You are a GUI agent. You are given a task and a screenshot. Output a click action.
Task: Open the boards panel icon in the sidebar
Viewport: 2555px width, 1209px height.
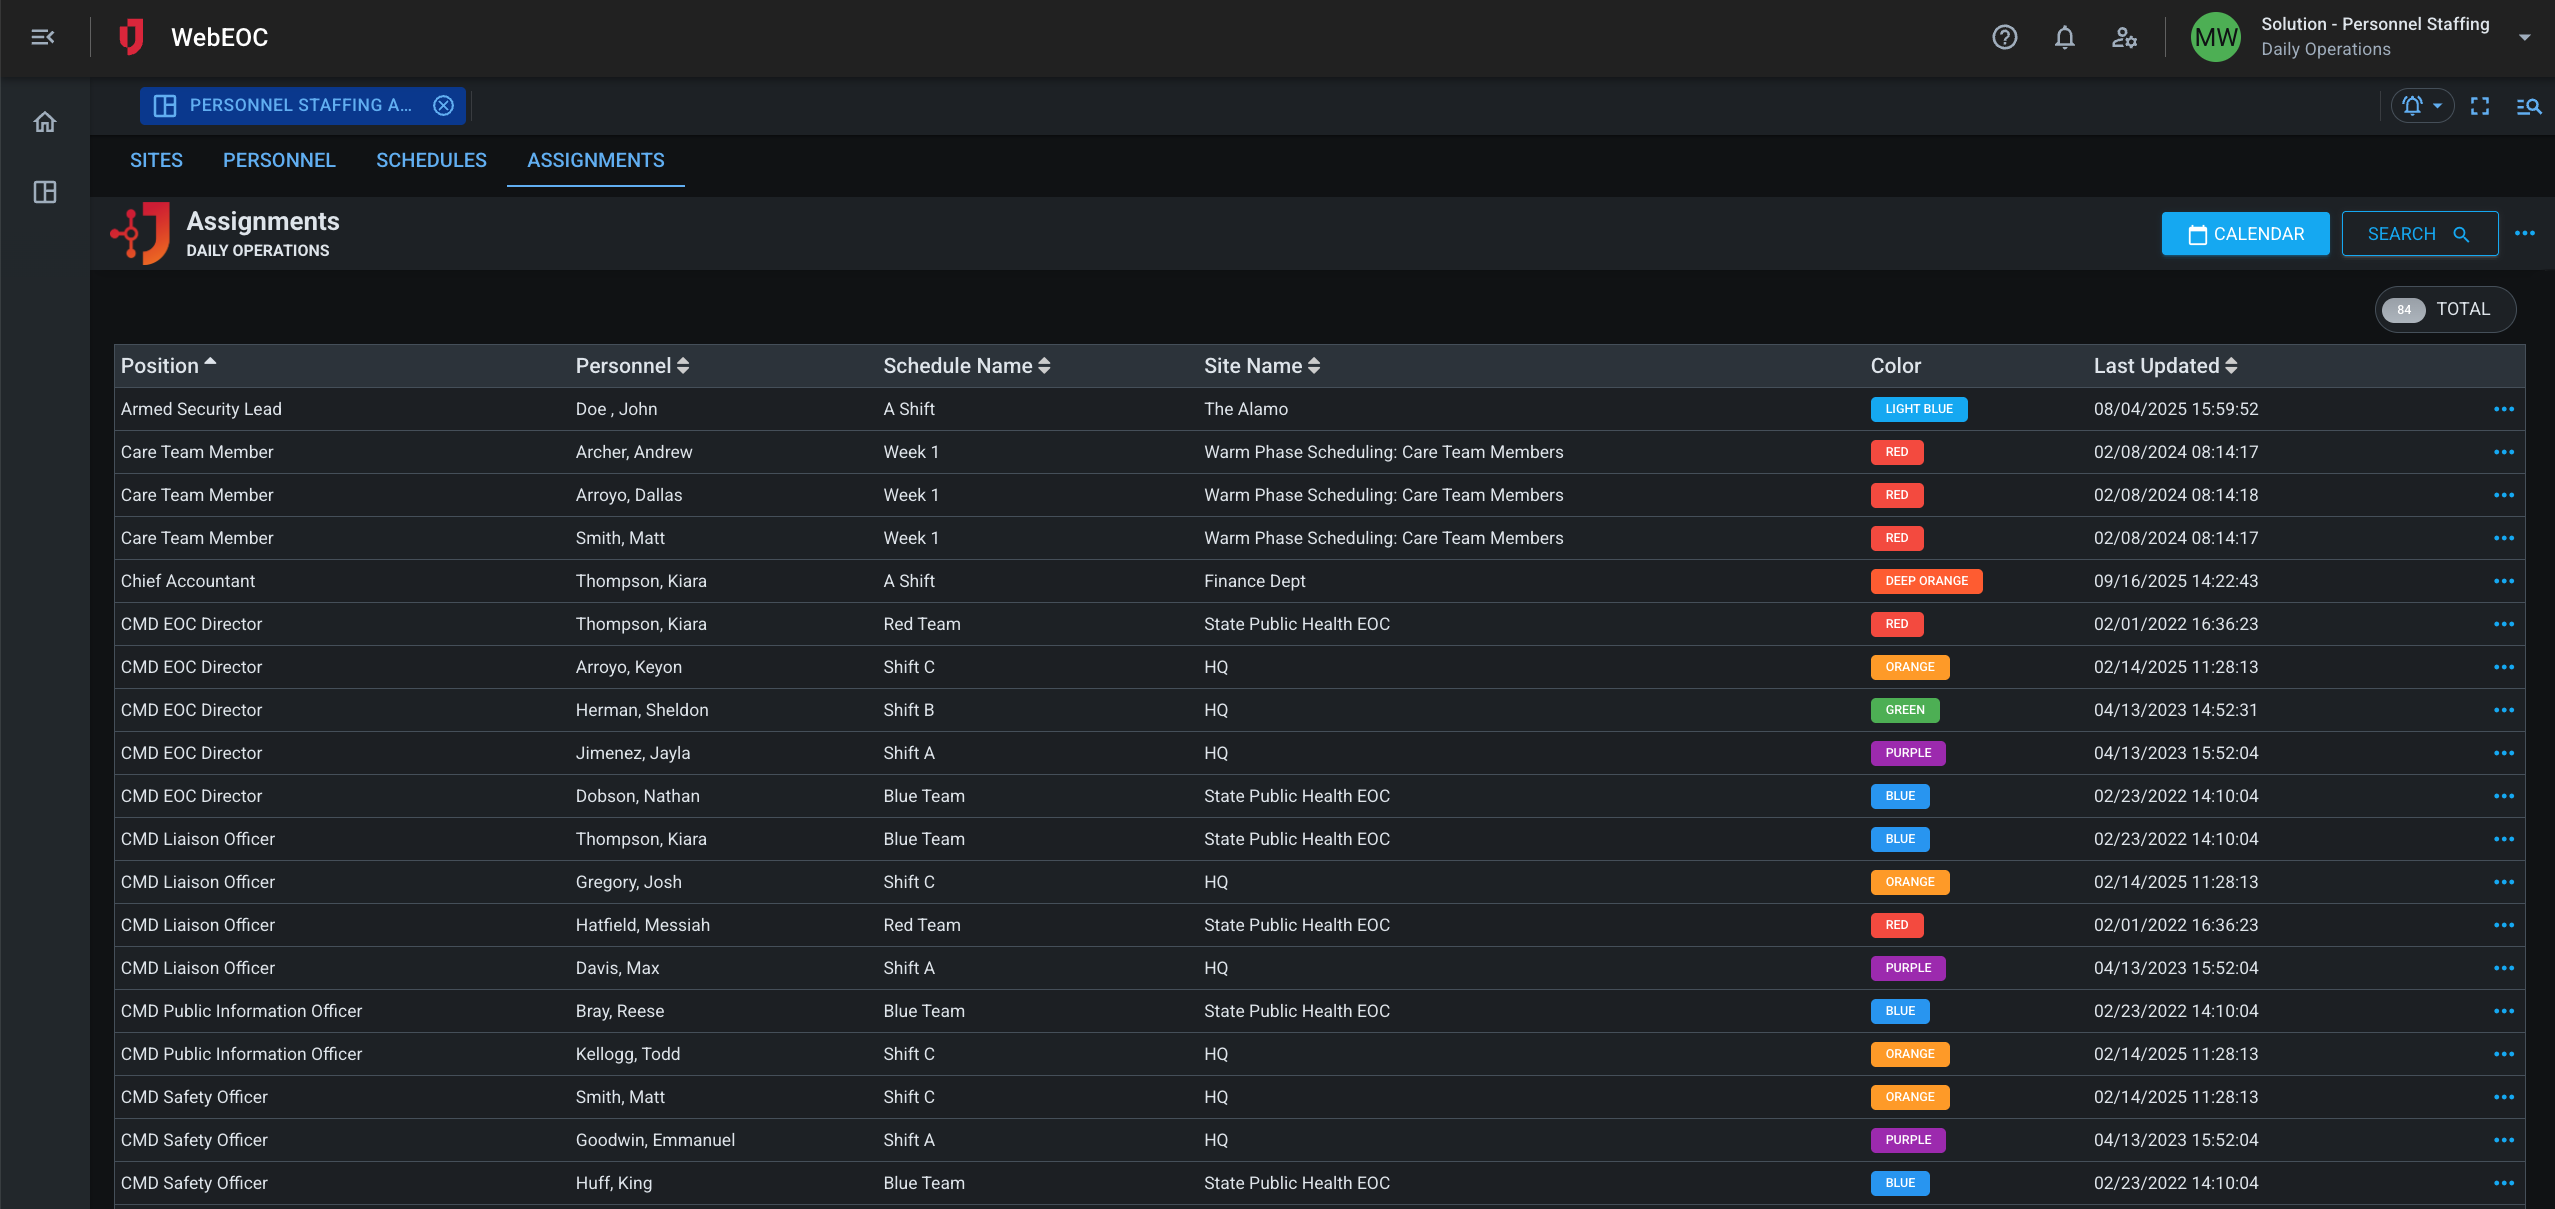coord(44,192)
